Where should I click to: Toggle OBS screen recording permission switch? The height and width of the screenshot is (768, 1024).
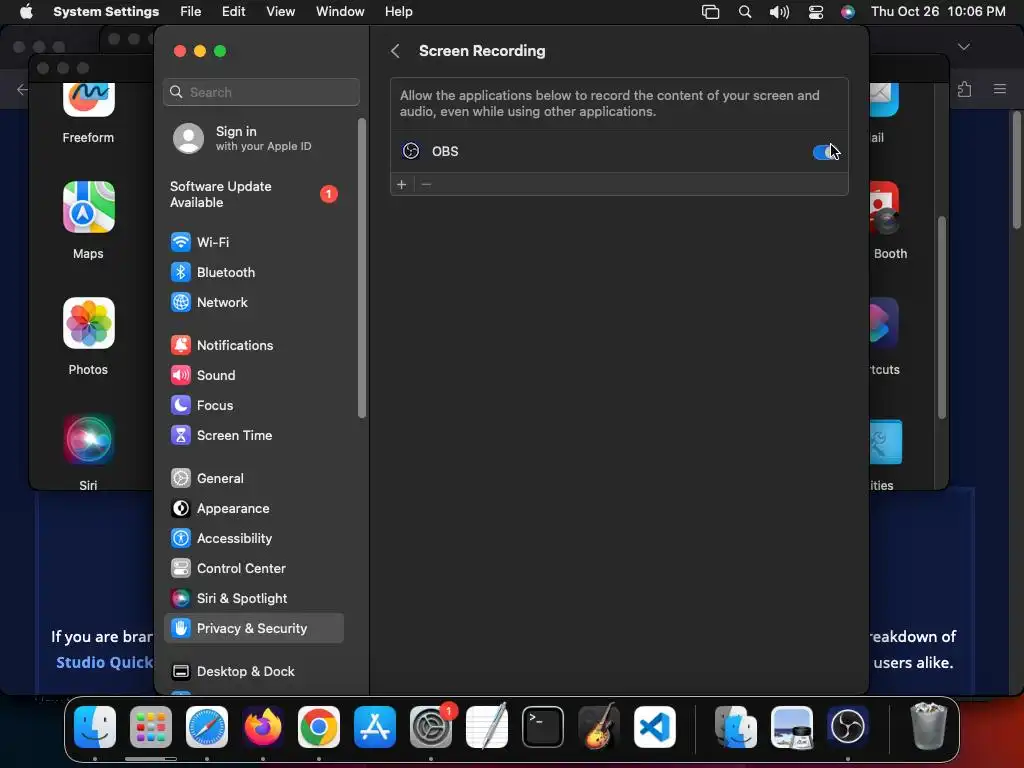[x=825, y=152]
